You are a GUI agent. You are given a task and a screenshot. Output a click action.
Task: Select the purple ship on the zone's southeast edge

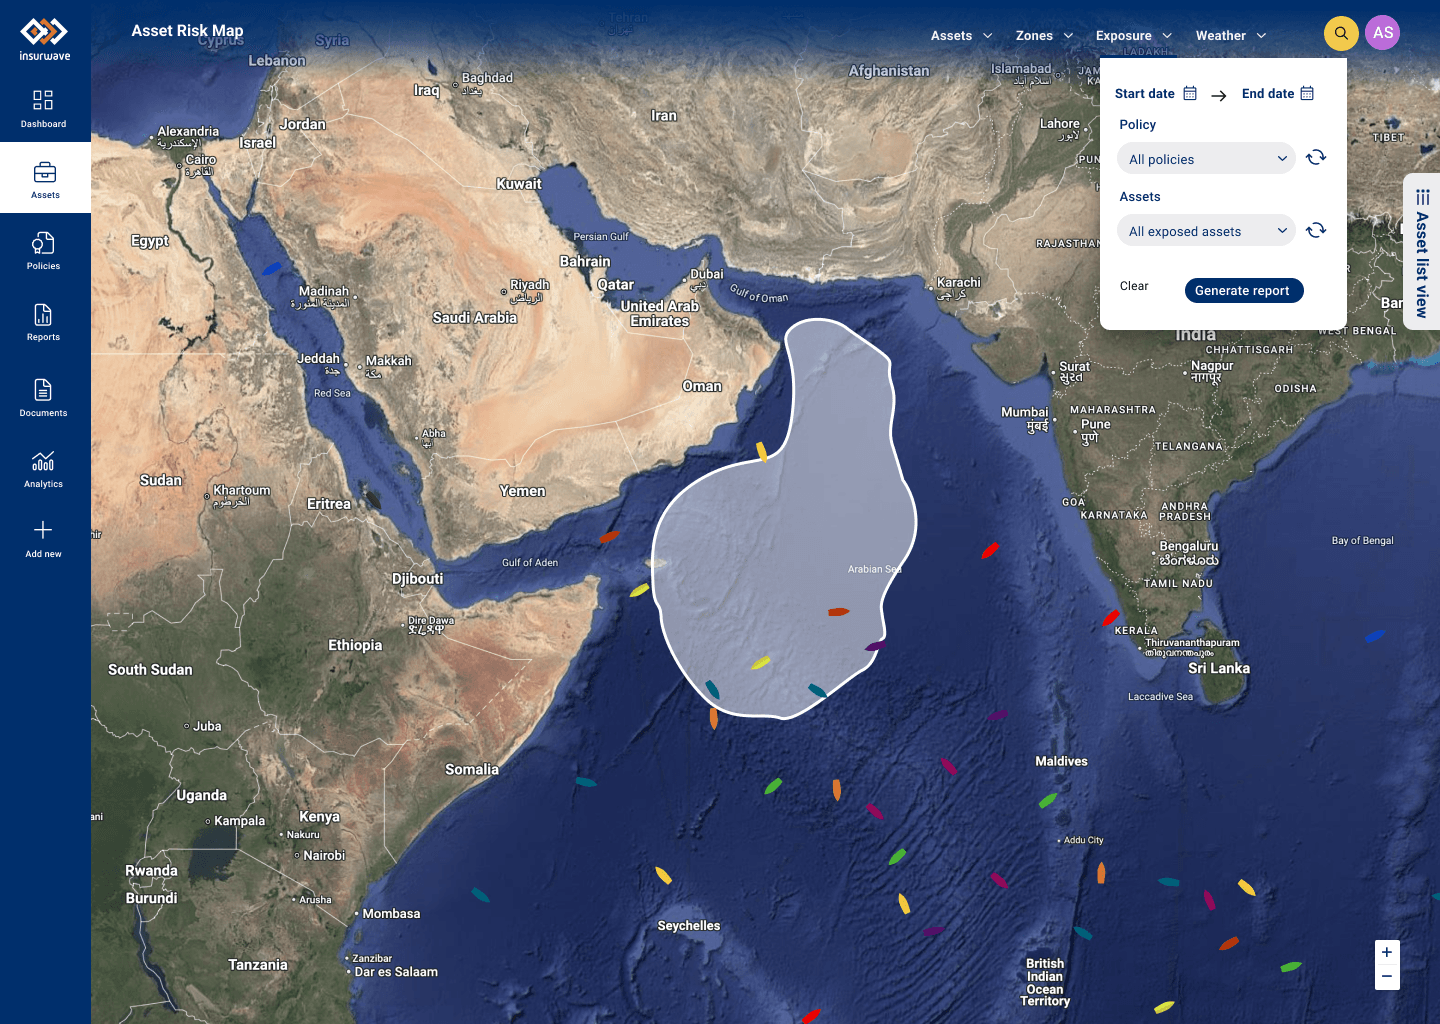(875, 646)
